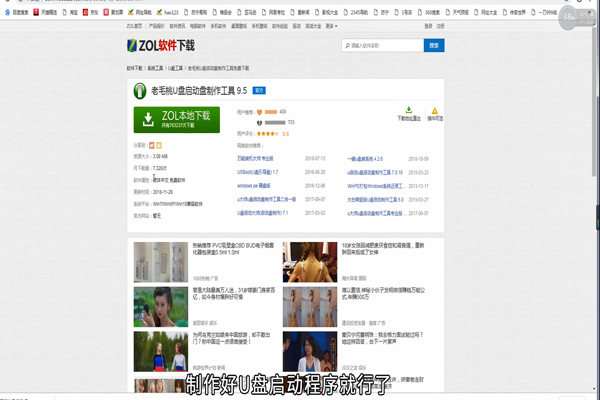Open the 360搜索 bookmark
600x400 pixels.
tap(429, 12)
